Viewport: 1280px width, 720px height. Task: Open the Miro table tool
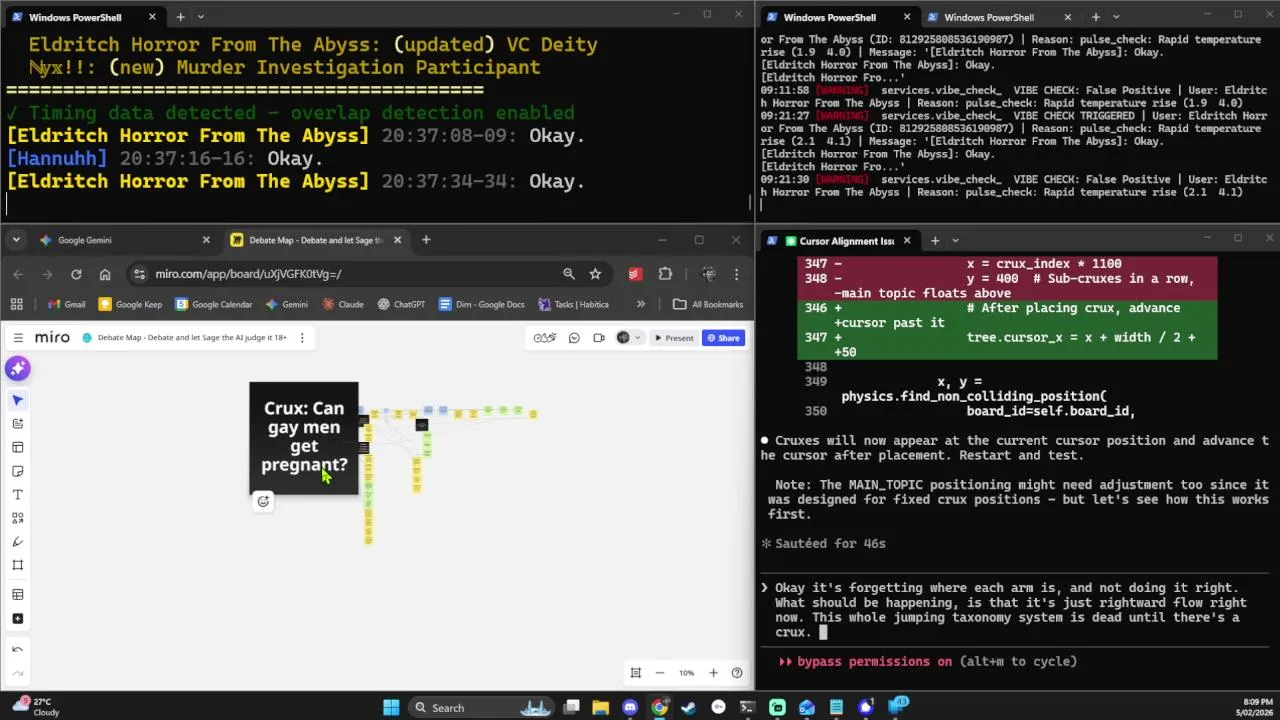click(17, 595)
